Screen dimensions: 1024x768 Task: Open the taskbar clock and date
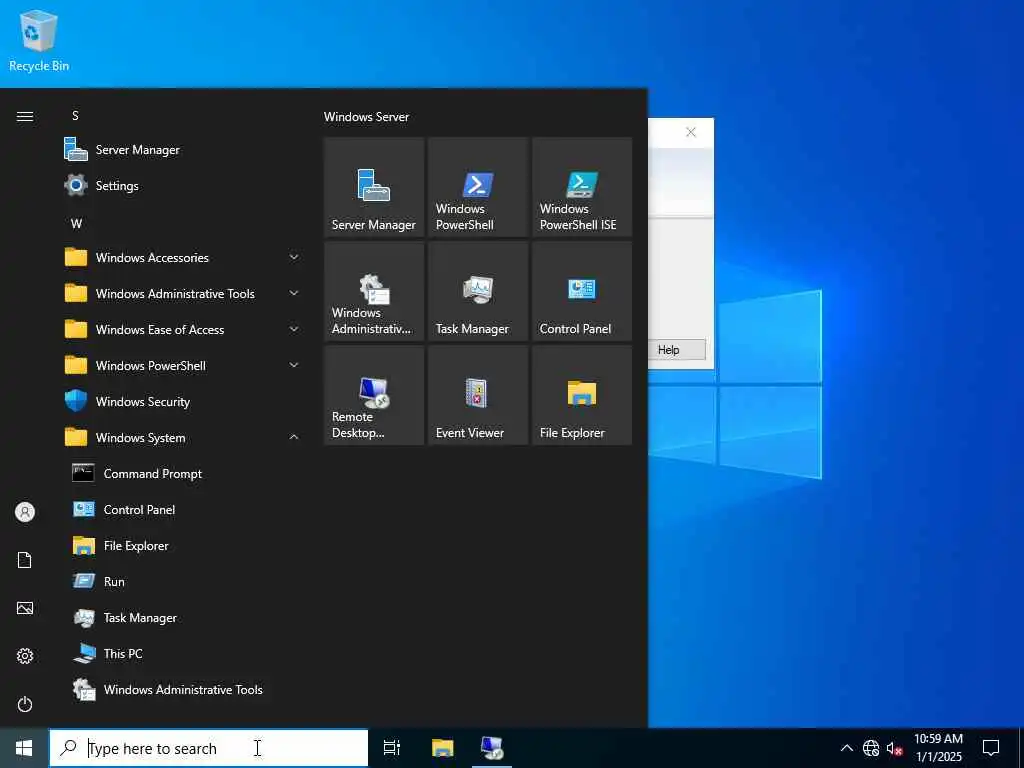[x=938, y=748]
